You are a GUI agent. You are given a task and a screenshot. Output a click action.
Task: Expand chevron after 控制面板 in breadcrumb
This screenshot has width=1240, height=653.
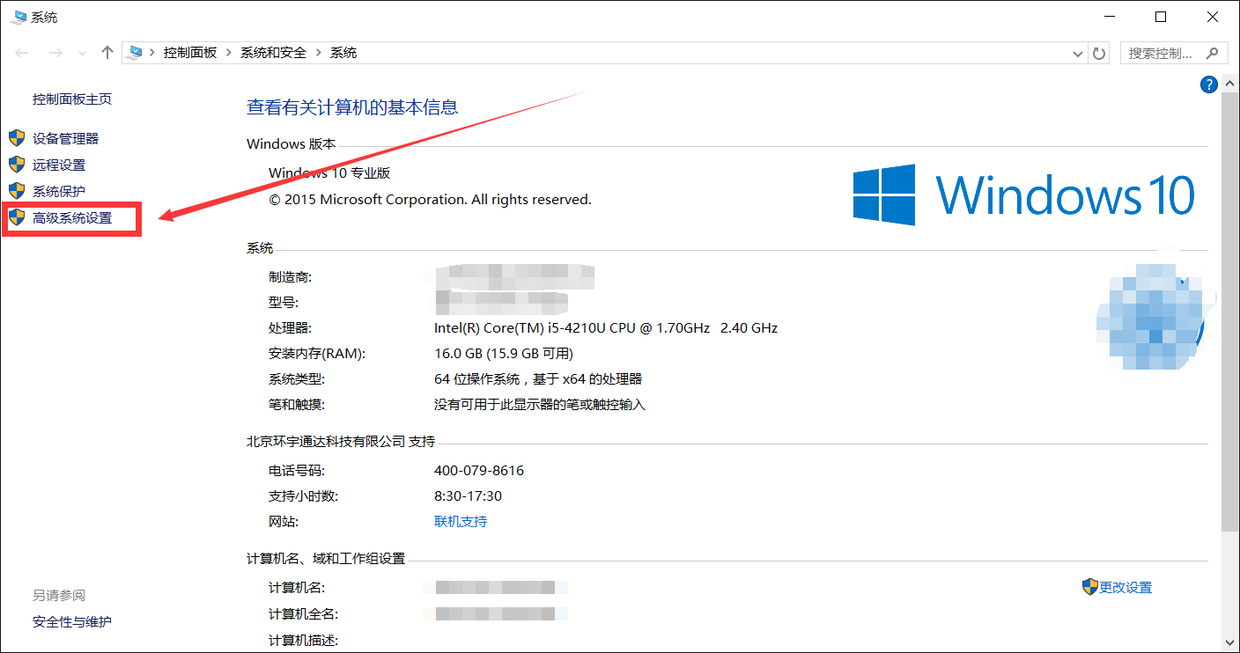229,53
